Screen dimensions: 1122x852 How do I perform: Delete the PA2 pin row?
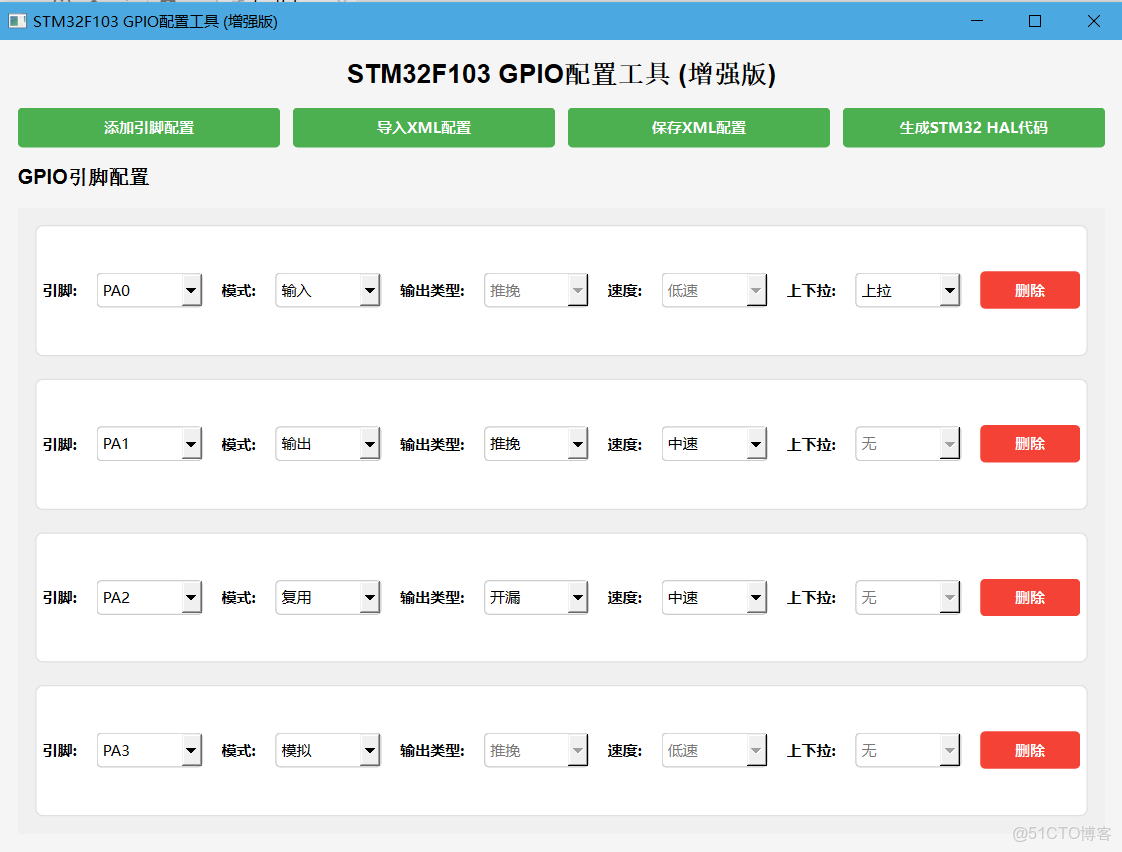1030,597
